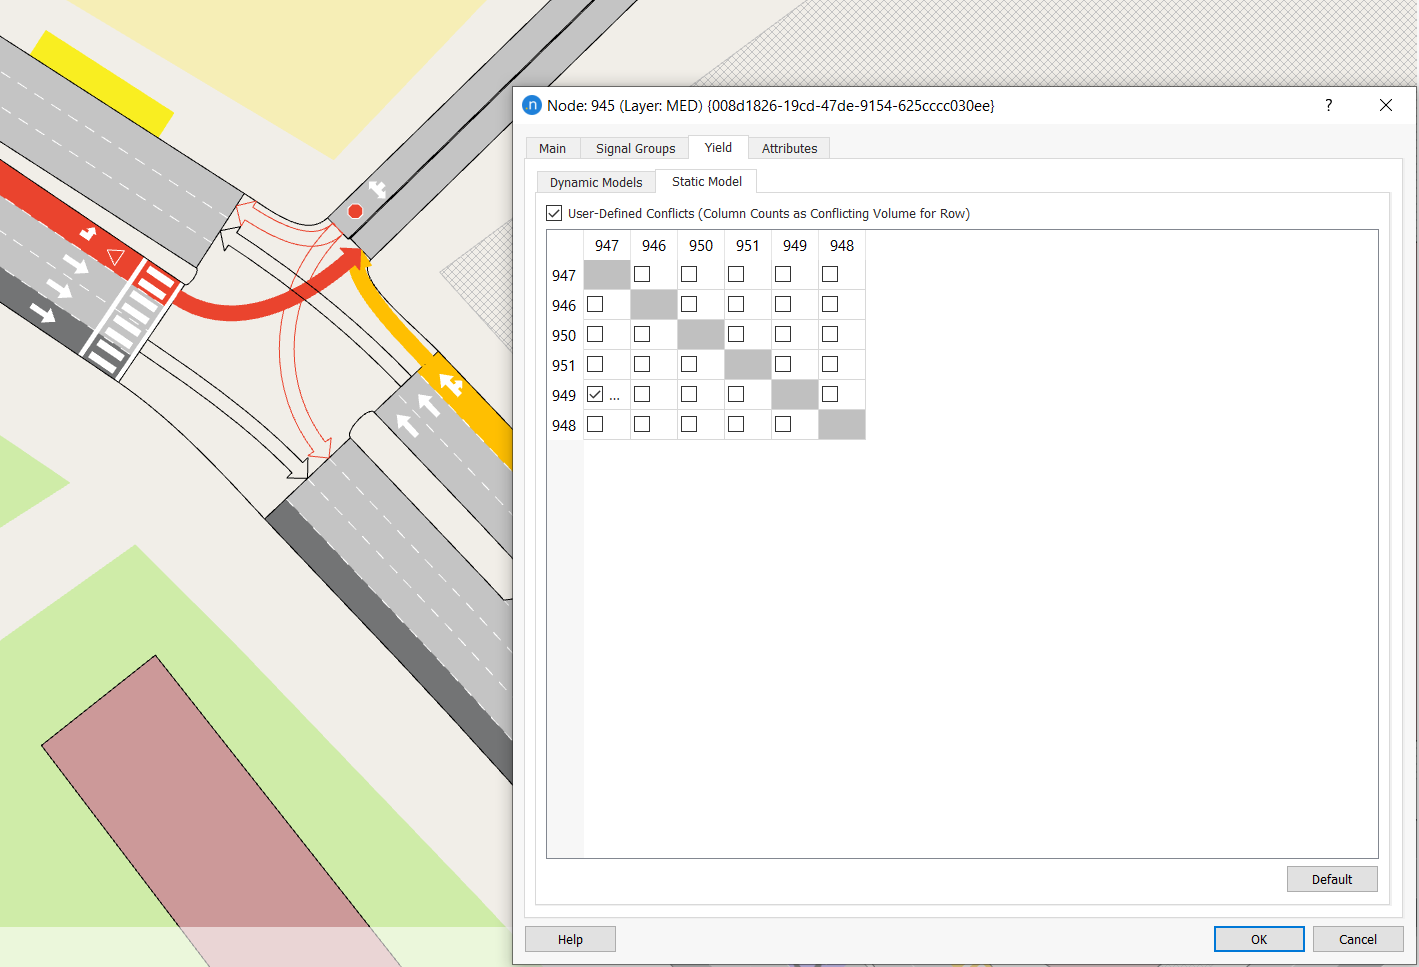This screenshot has height=967, width=1419.
Task: Close the Node 945 dialog
Action: (1385, 105)
